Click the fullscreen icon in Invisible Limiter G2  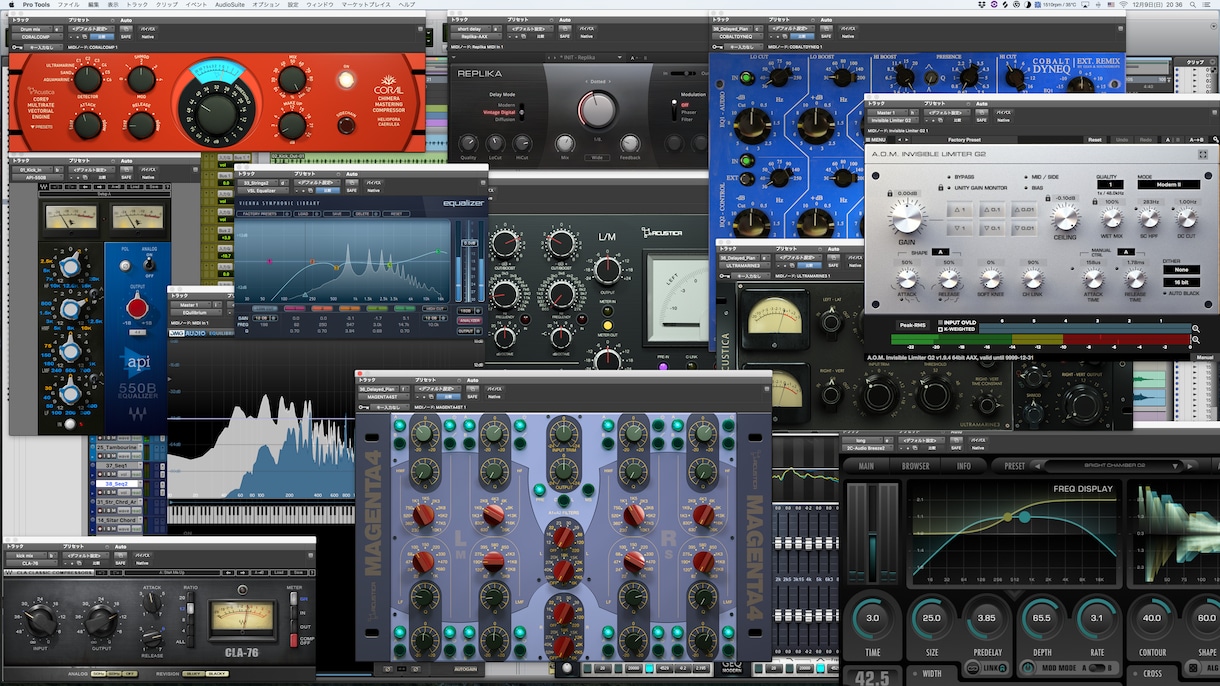click(x=1203, y=154)
